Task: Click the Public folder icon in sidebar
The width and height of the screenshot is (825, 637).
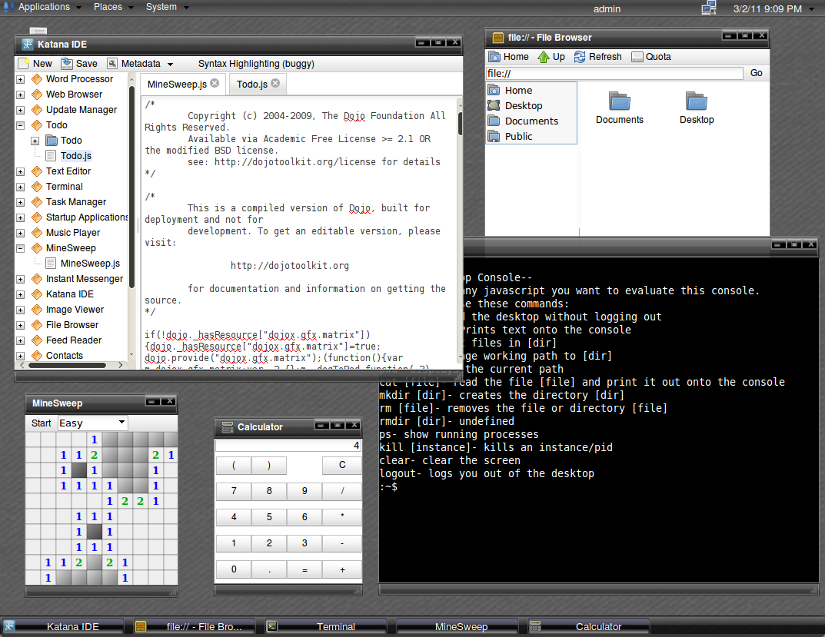Action: (x=494, y=136)
